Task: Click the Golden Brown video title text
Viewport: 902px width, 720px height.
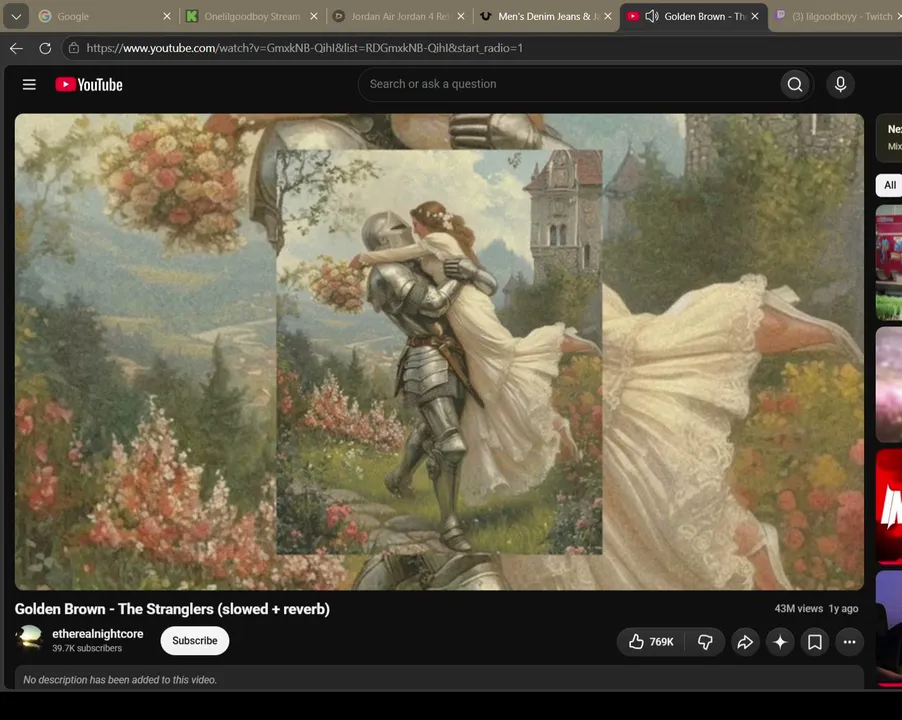Action: click(x=172, y=609)
